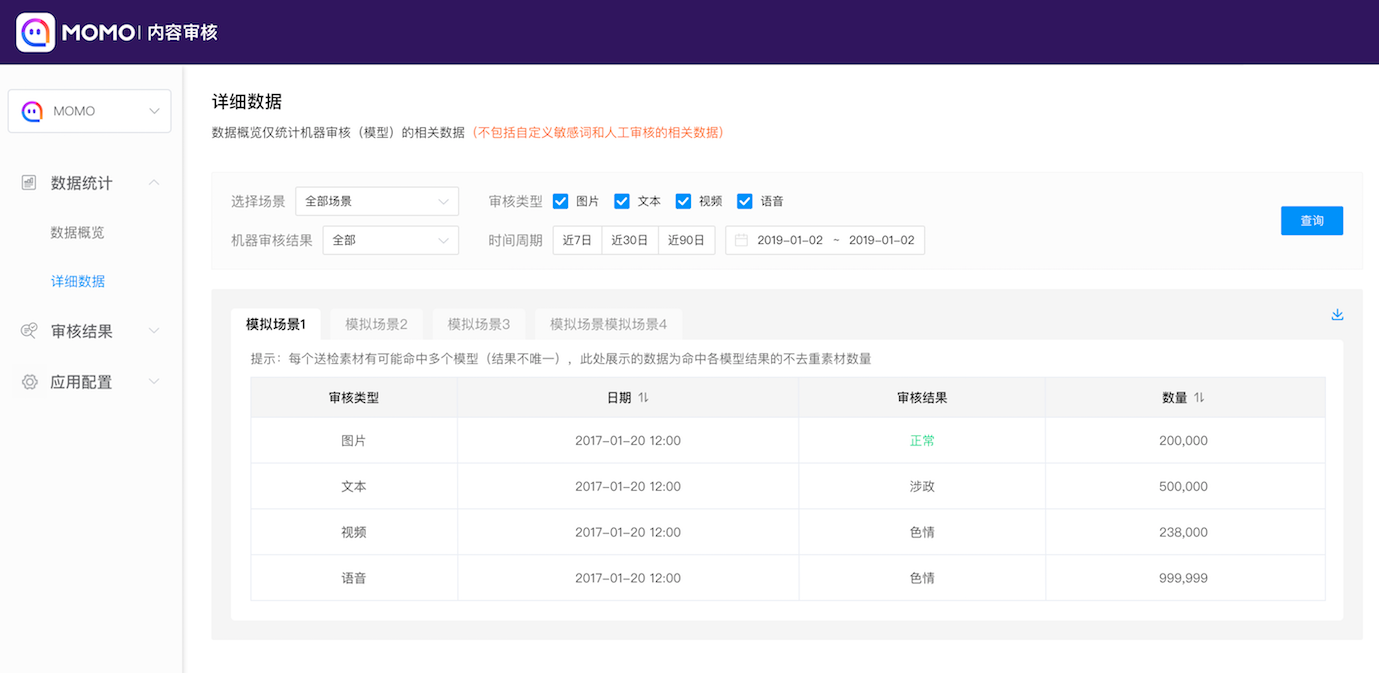Viewport: 1379px width, 673px height.
Task: Click the start date 2019-01-02 field
Action: tap(790, 240)
